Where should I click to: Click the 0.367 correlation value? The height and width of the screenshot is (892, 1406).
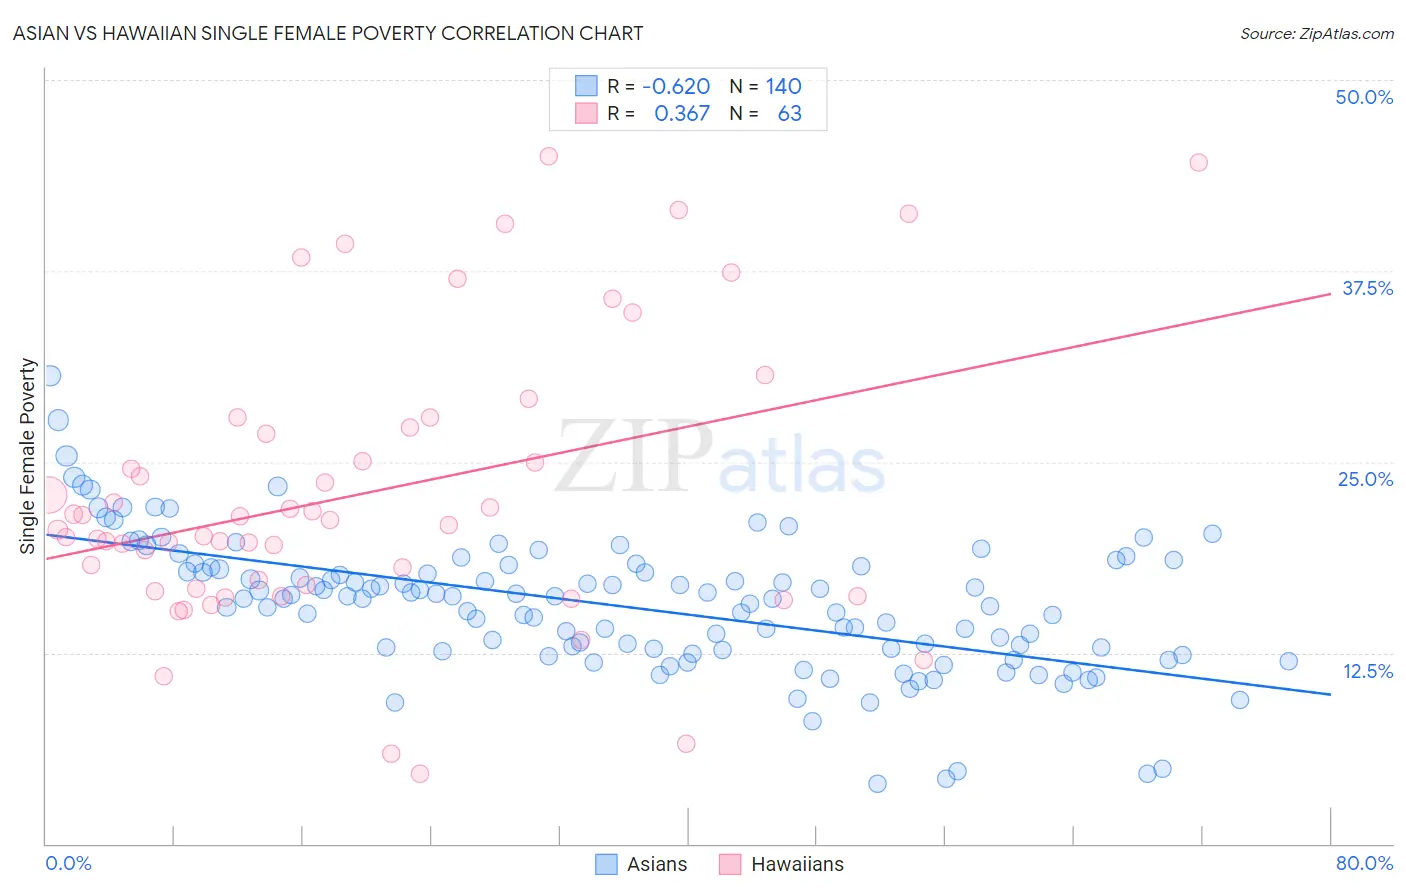coord(682,113)
